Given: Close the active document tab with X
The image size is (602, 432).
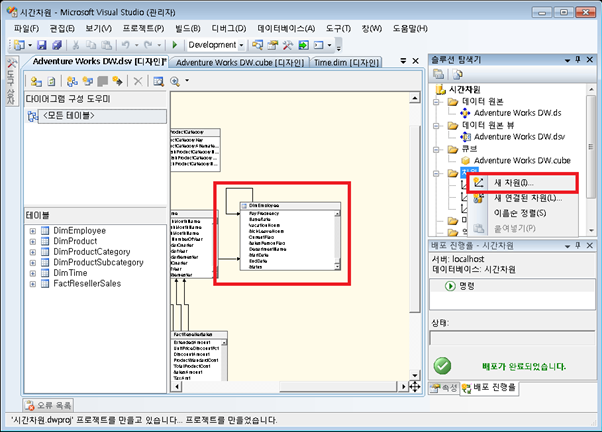Looking at the screenshot, I should [x=415, y=61].
